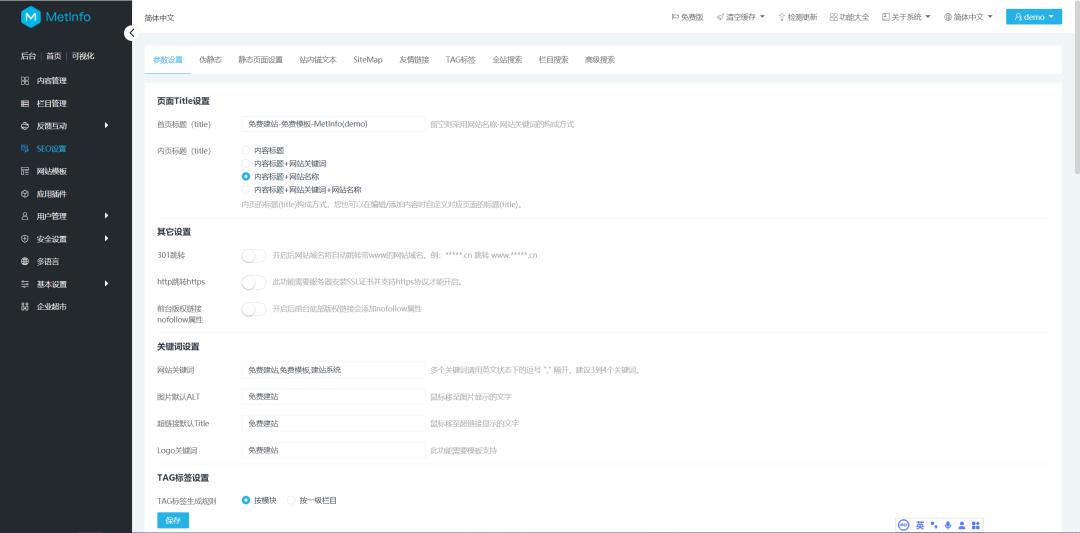
Task: Switch to the 伪静态 tab
Action: point(210,60)
